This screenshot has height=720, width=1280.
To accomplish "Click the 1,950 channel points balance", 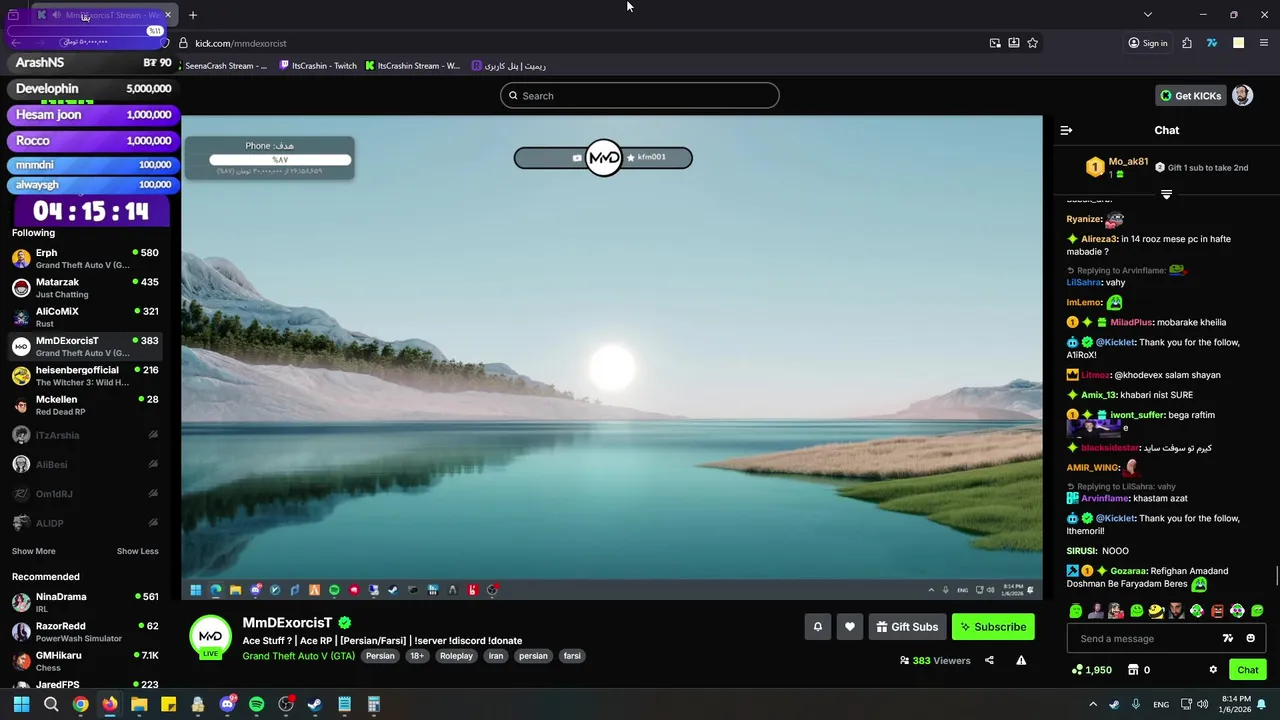I will pos(1091,670).
